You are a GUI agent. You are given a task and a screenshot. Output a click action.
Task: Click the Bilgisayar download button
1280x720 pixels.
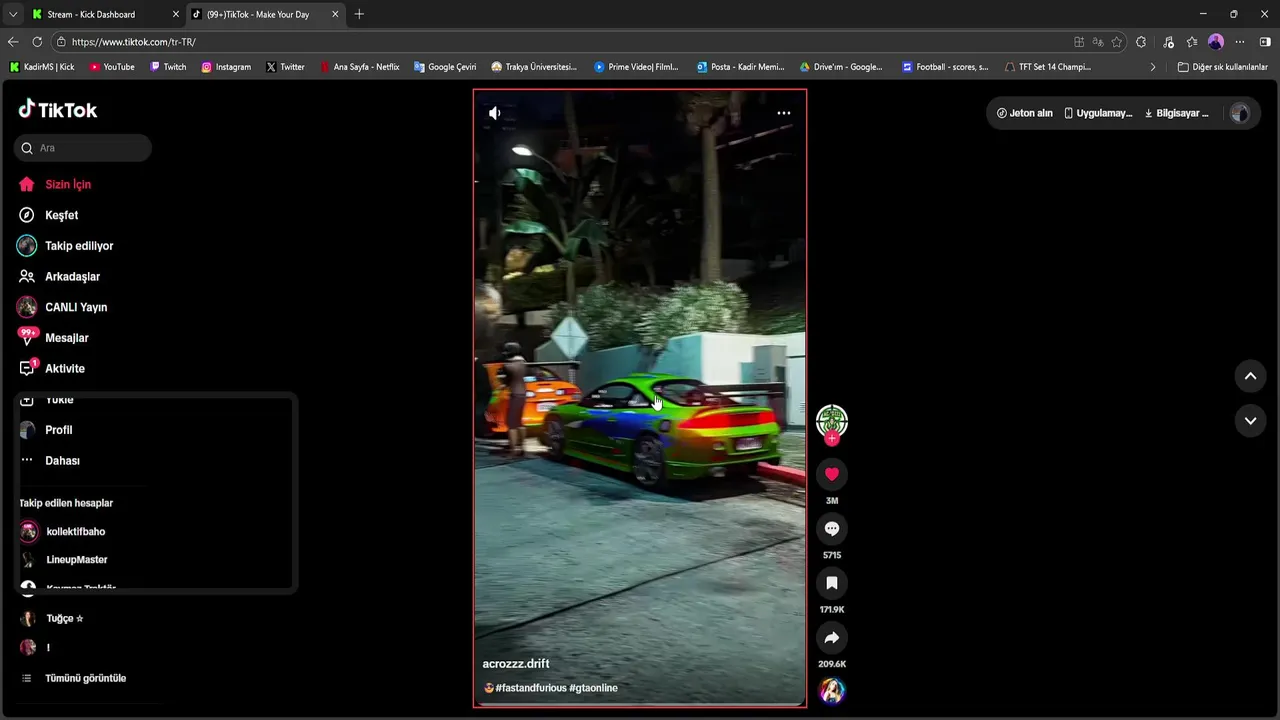[x=1176, y=113]
